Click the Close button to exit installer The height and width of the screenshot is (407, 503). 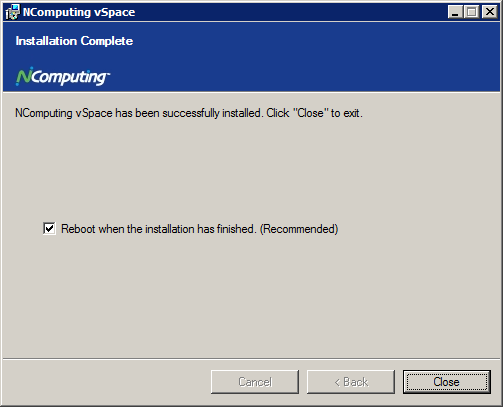(447, 382)
